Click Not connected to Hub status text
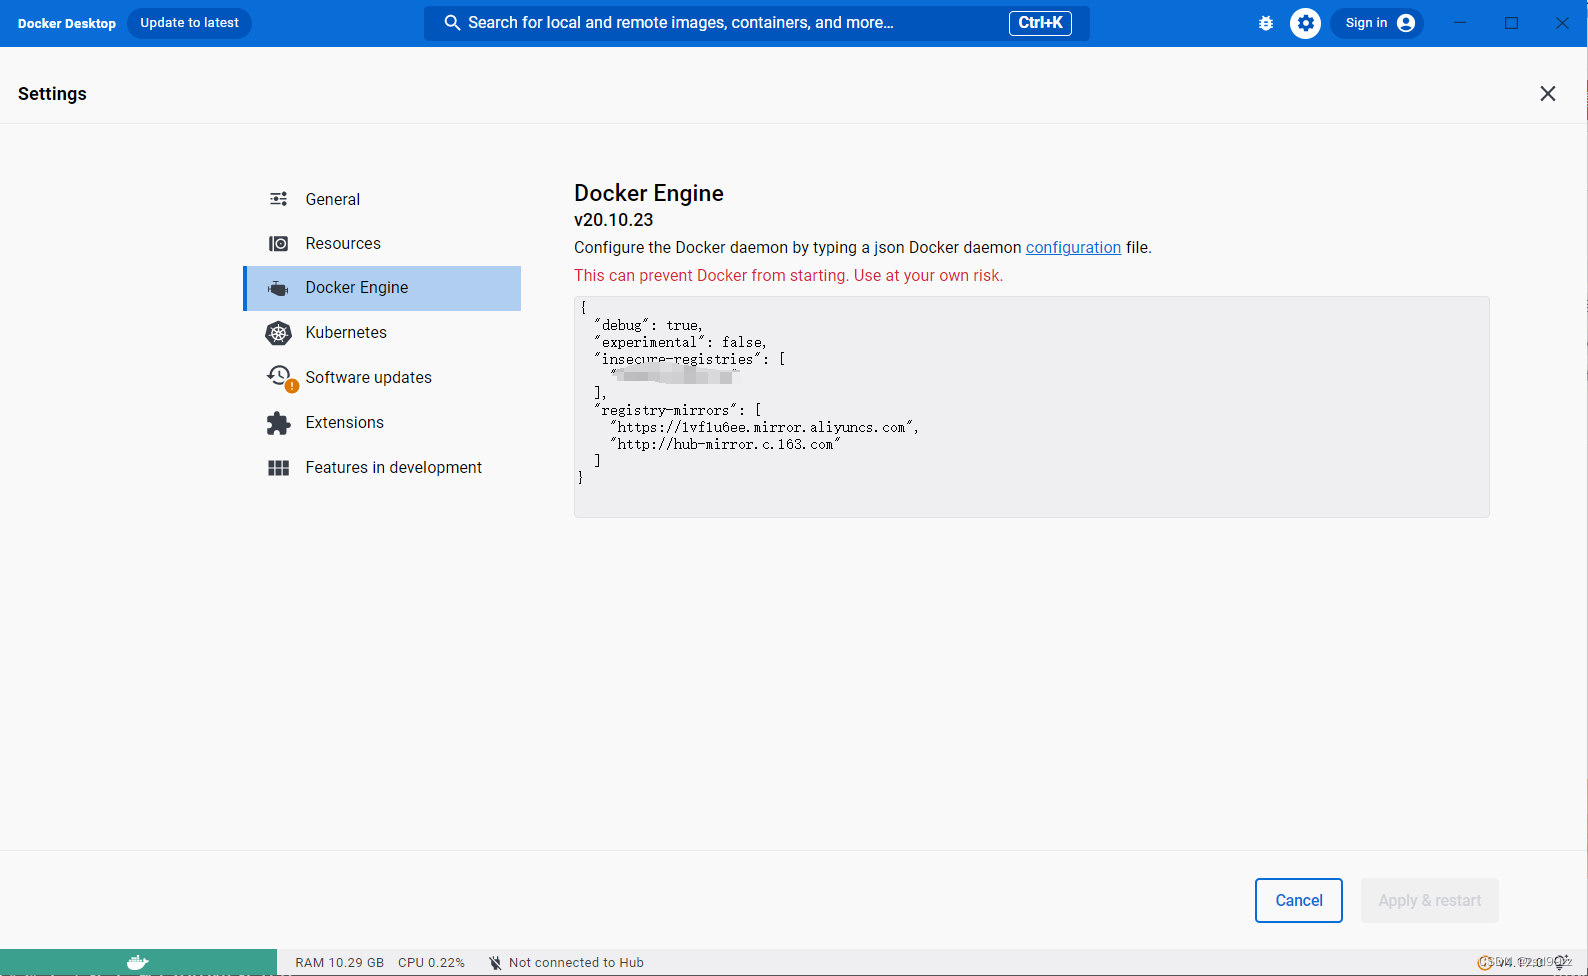This screenshot has height=976, width=1588. (576, 963)
